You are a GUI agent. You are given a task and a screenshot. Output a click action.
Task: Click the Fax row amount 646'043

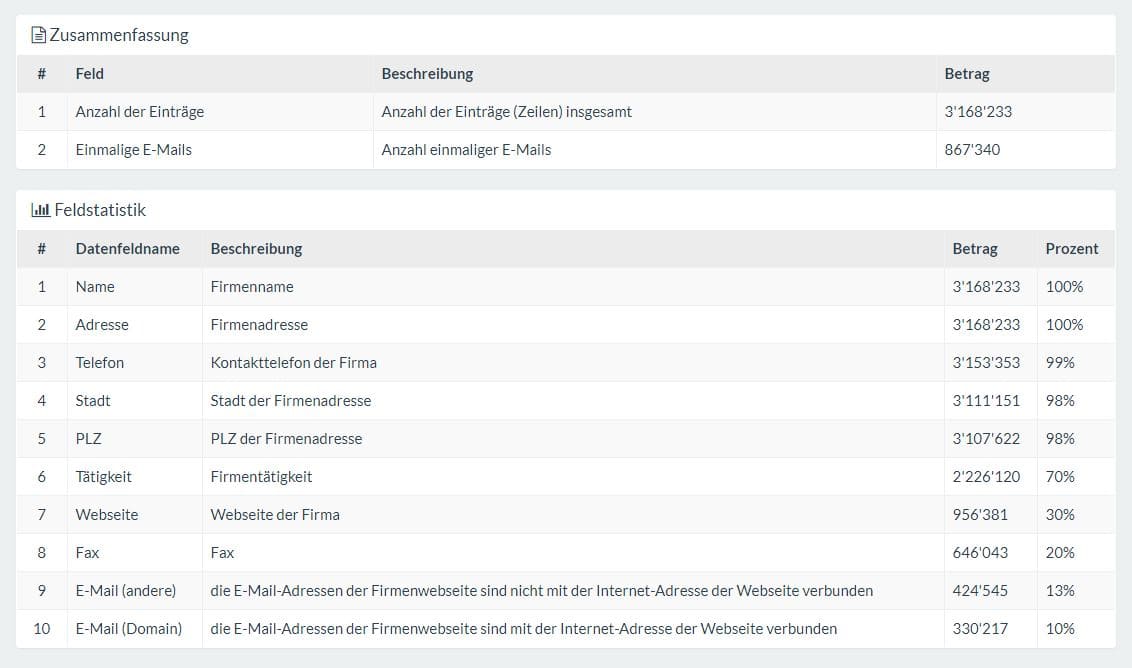click(x=980, y=552)
